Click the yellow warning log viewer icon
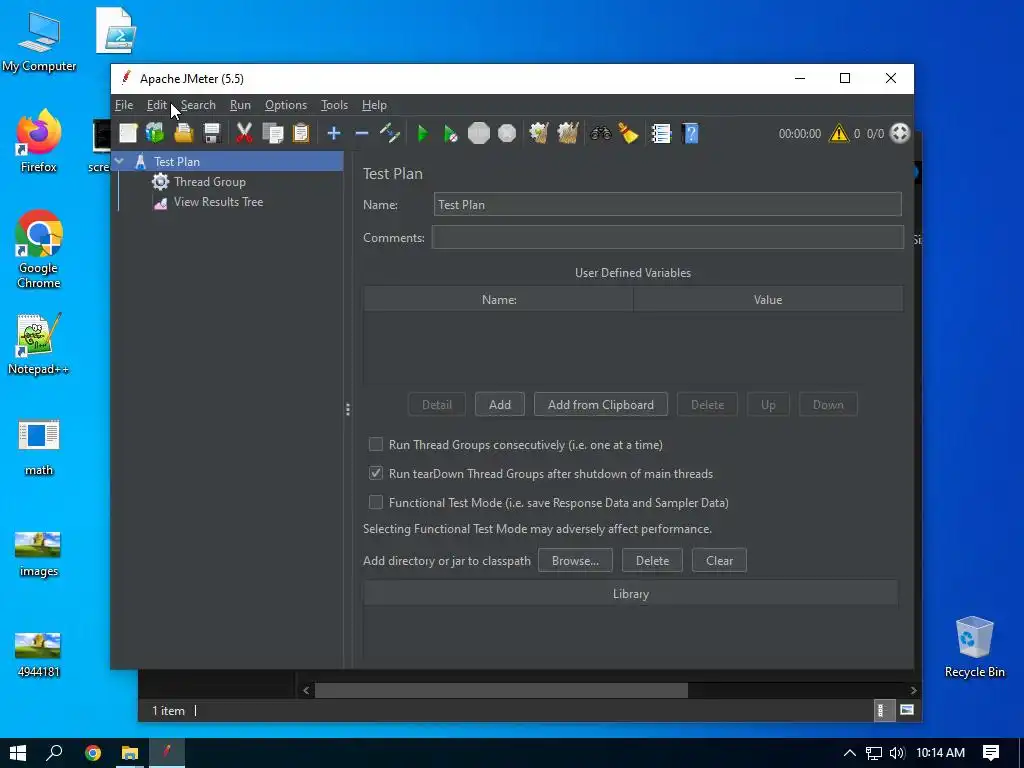The height and width of the screenshot is (768, 1024). click(x=839, y=133)
